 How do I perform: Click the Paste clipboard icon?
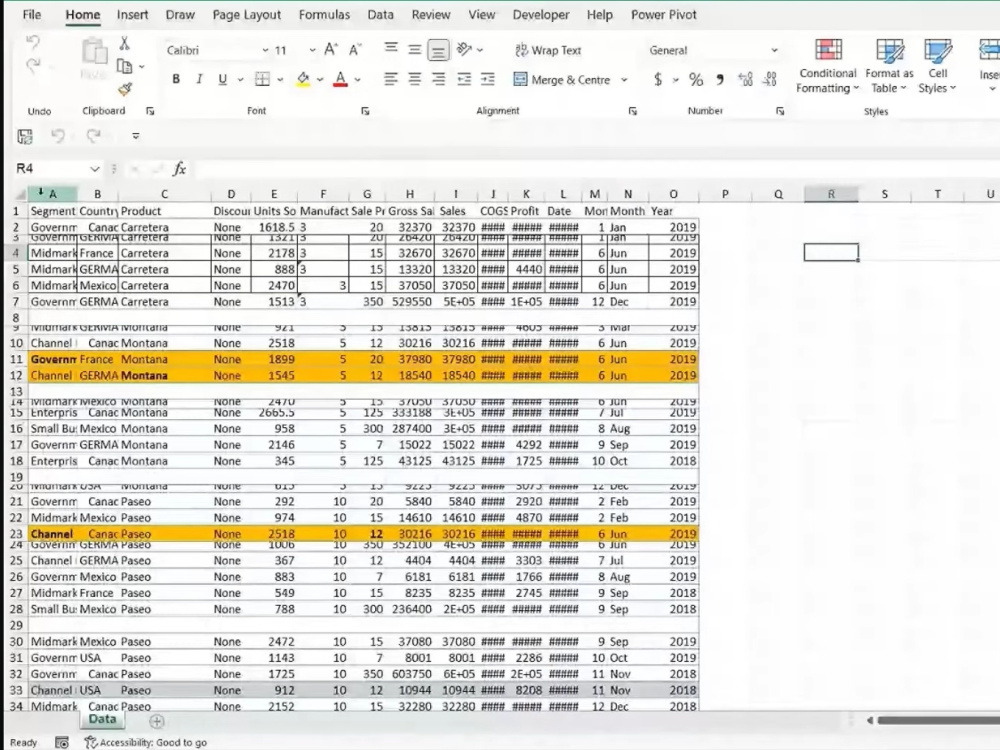pos(94,52)
